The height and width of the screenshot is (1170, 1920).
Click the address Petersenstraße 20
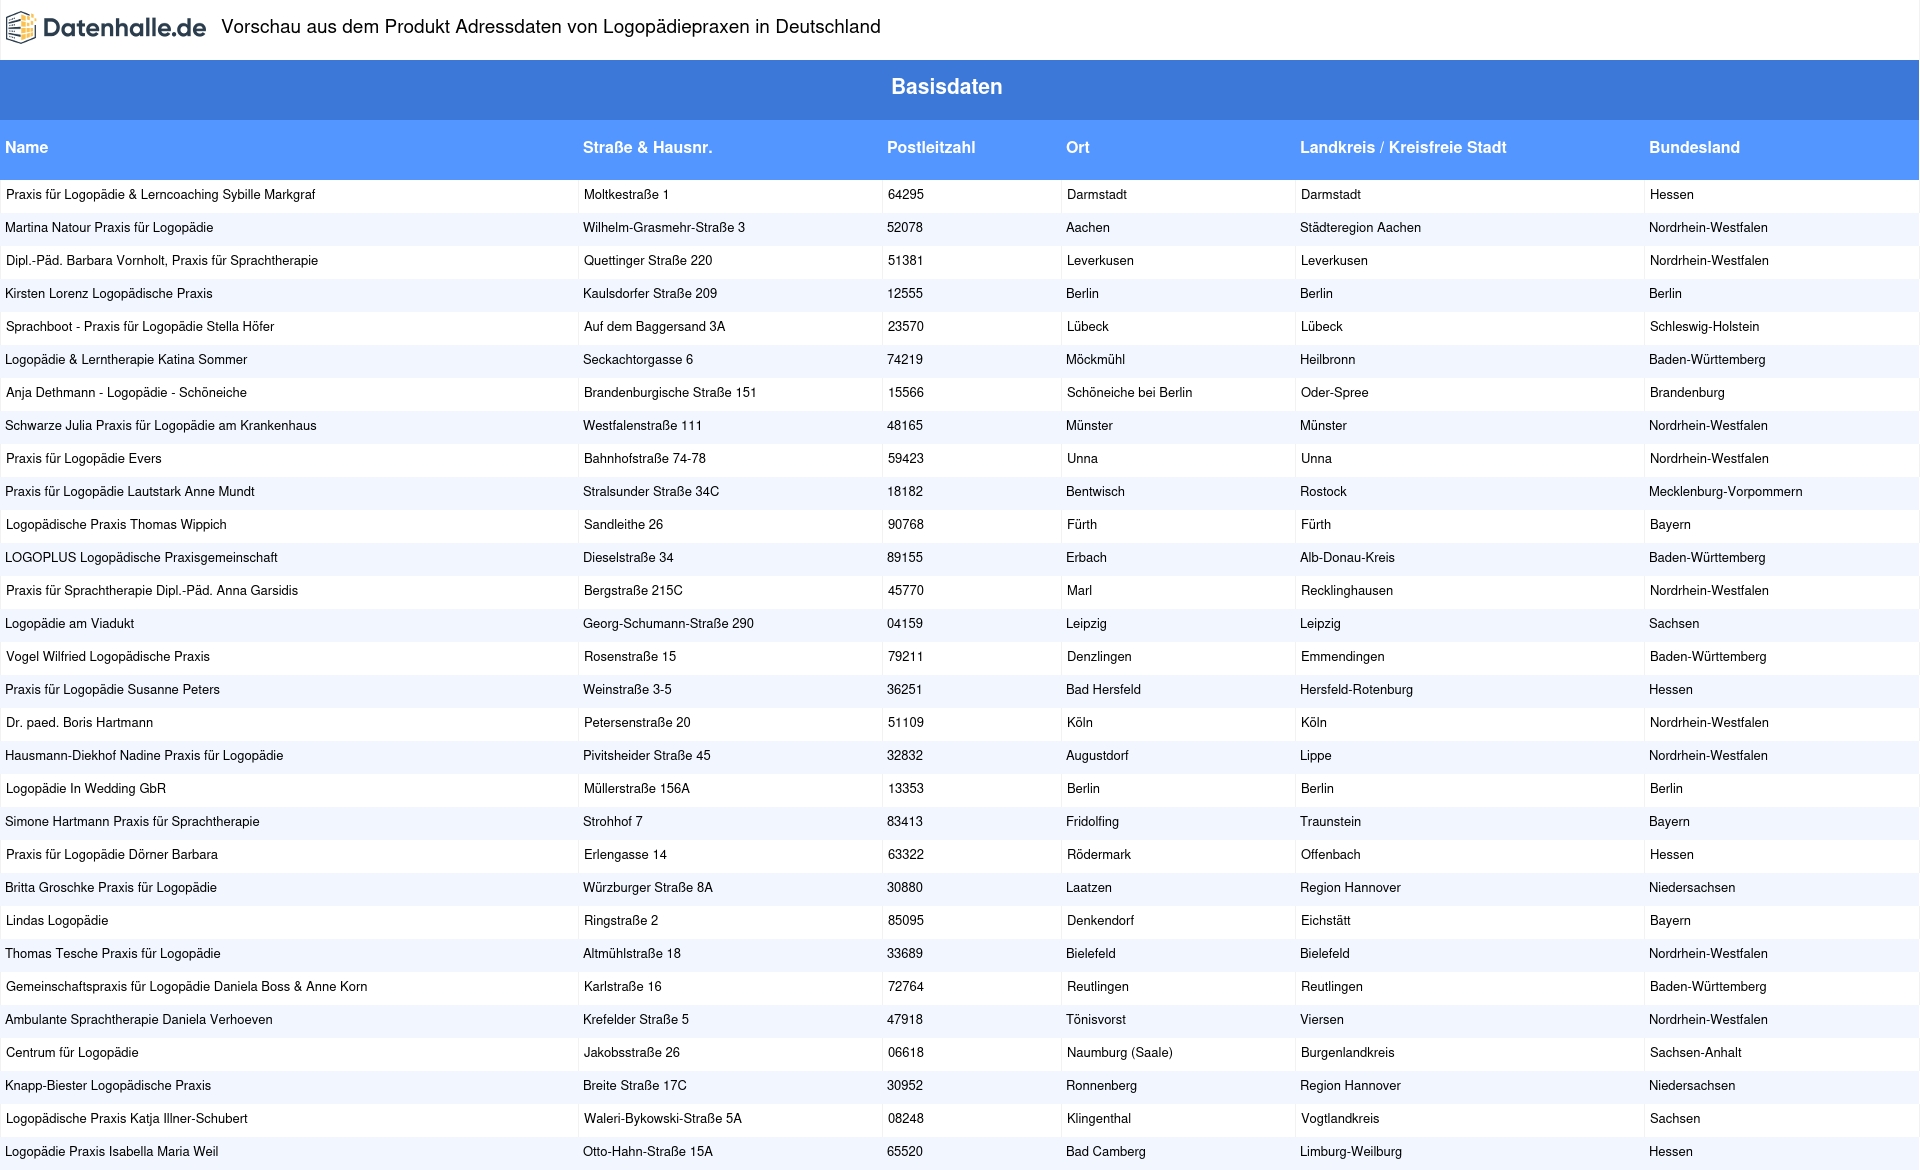click(637, 723)
